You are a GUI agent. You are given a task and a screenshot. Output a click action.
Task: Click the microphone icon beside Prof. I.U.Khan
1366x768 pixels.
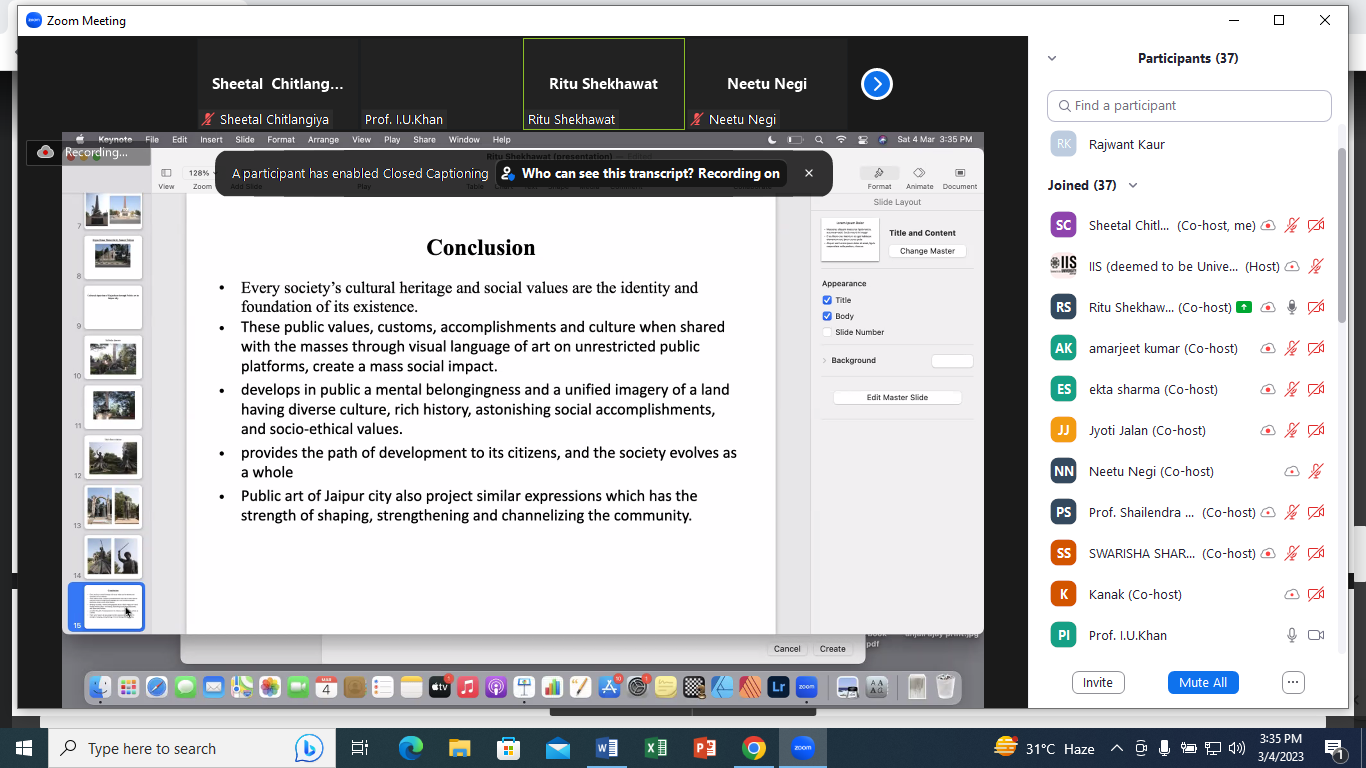(x=1292, y=635)
